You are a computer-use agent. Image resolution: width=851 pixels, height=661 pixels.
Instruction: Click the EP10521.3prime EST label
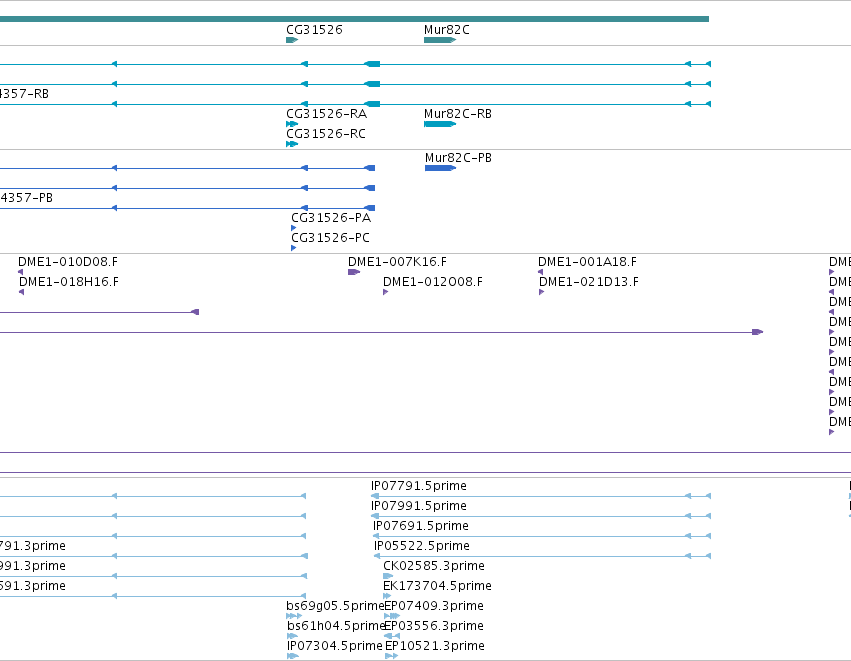click(435, 646)
